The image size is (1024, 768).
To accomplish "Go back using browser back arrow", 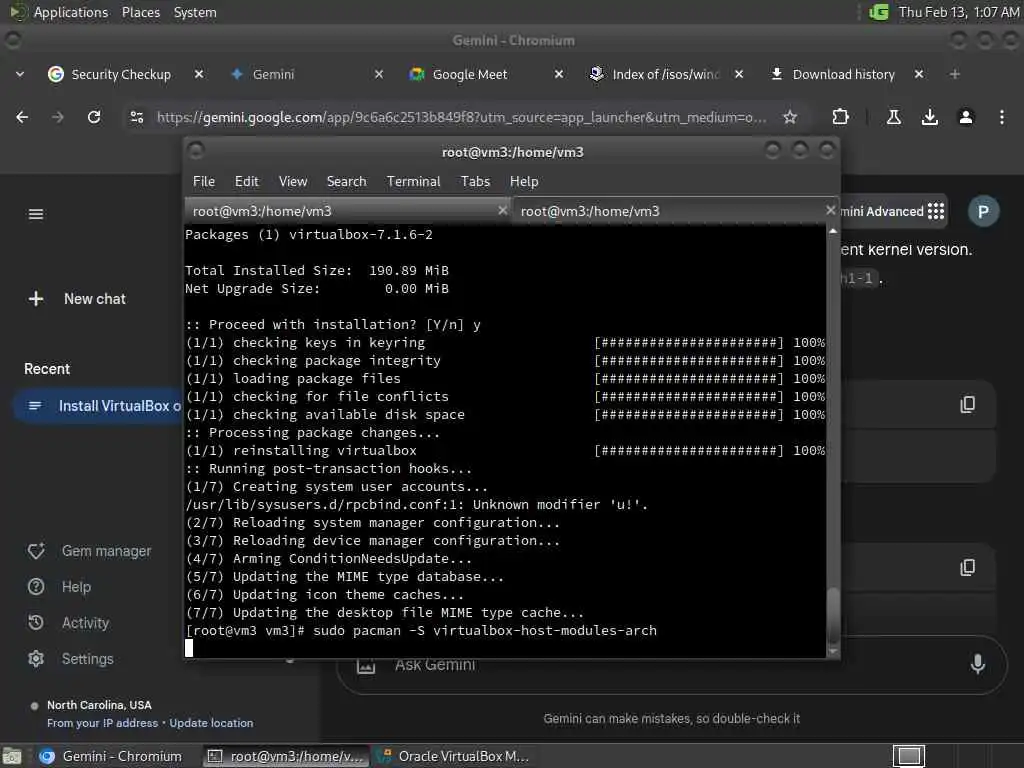I will pyautogui.click(x=22, y=117).
